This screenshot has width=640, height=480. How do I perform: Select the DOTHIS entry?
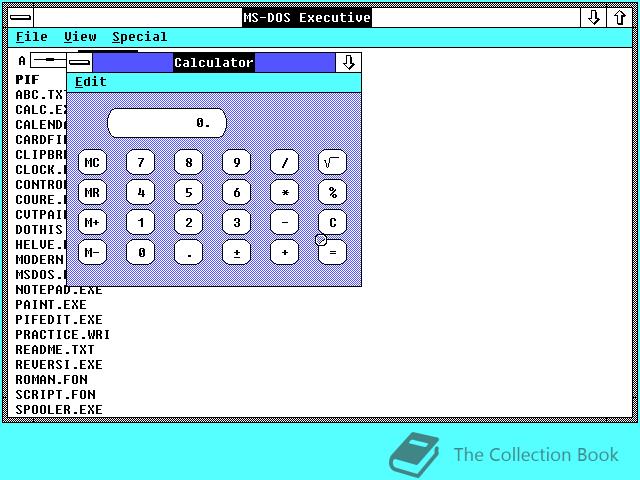pos(40,229)
